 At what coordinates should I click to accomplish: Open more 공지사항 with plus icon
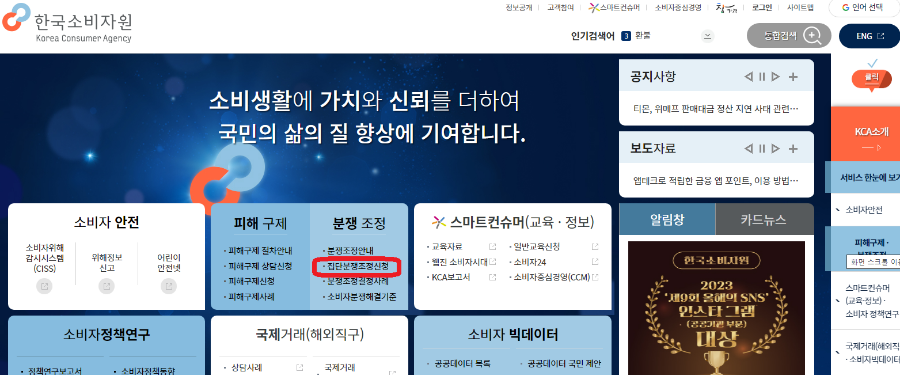pos(793,77)
